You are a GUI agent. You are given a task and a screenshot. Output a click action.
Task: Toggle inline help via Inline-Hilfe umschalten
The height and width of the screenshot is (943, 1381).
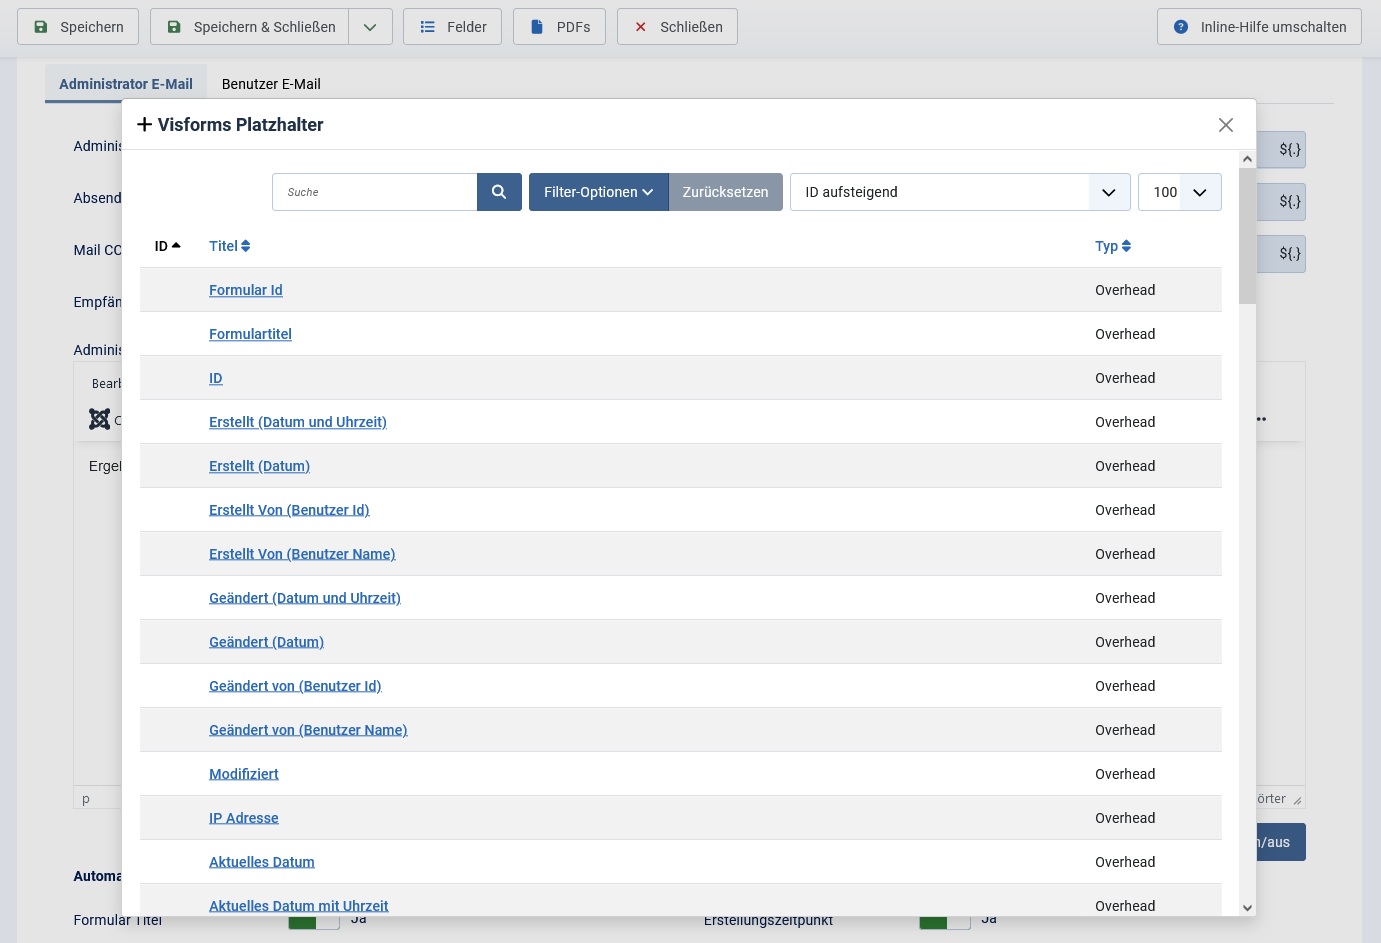point(1259,27)
